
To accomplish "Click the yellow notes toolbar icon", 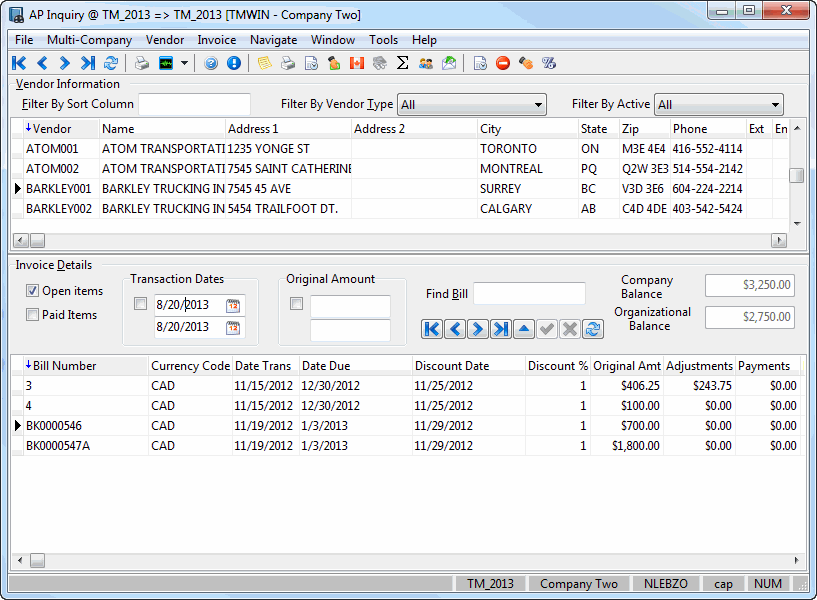I will 264,63.
